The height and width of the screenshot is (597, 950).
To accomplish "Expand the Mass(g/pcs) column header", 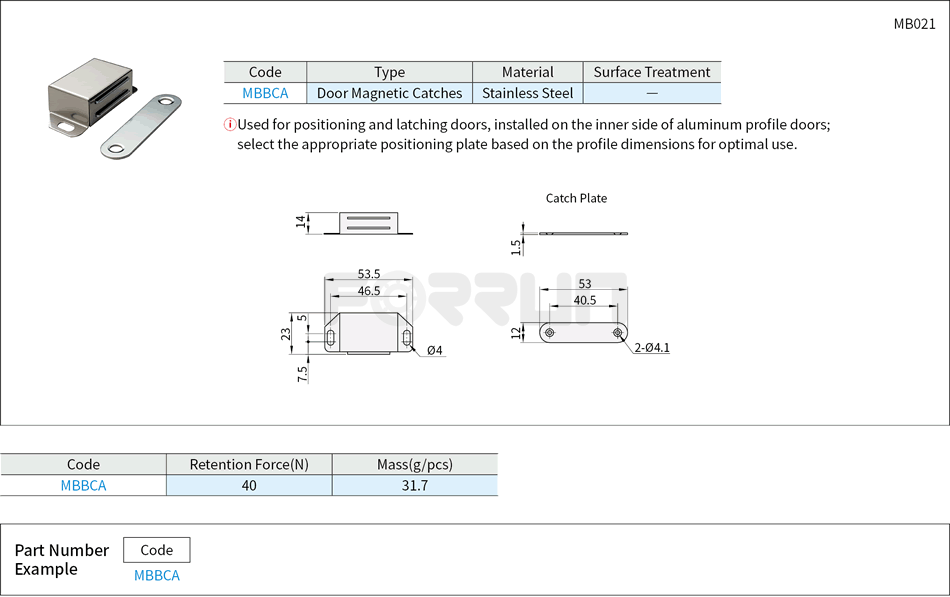I will [x=415, y=464].
